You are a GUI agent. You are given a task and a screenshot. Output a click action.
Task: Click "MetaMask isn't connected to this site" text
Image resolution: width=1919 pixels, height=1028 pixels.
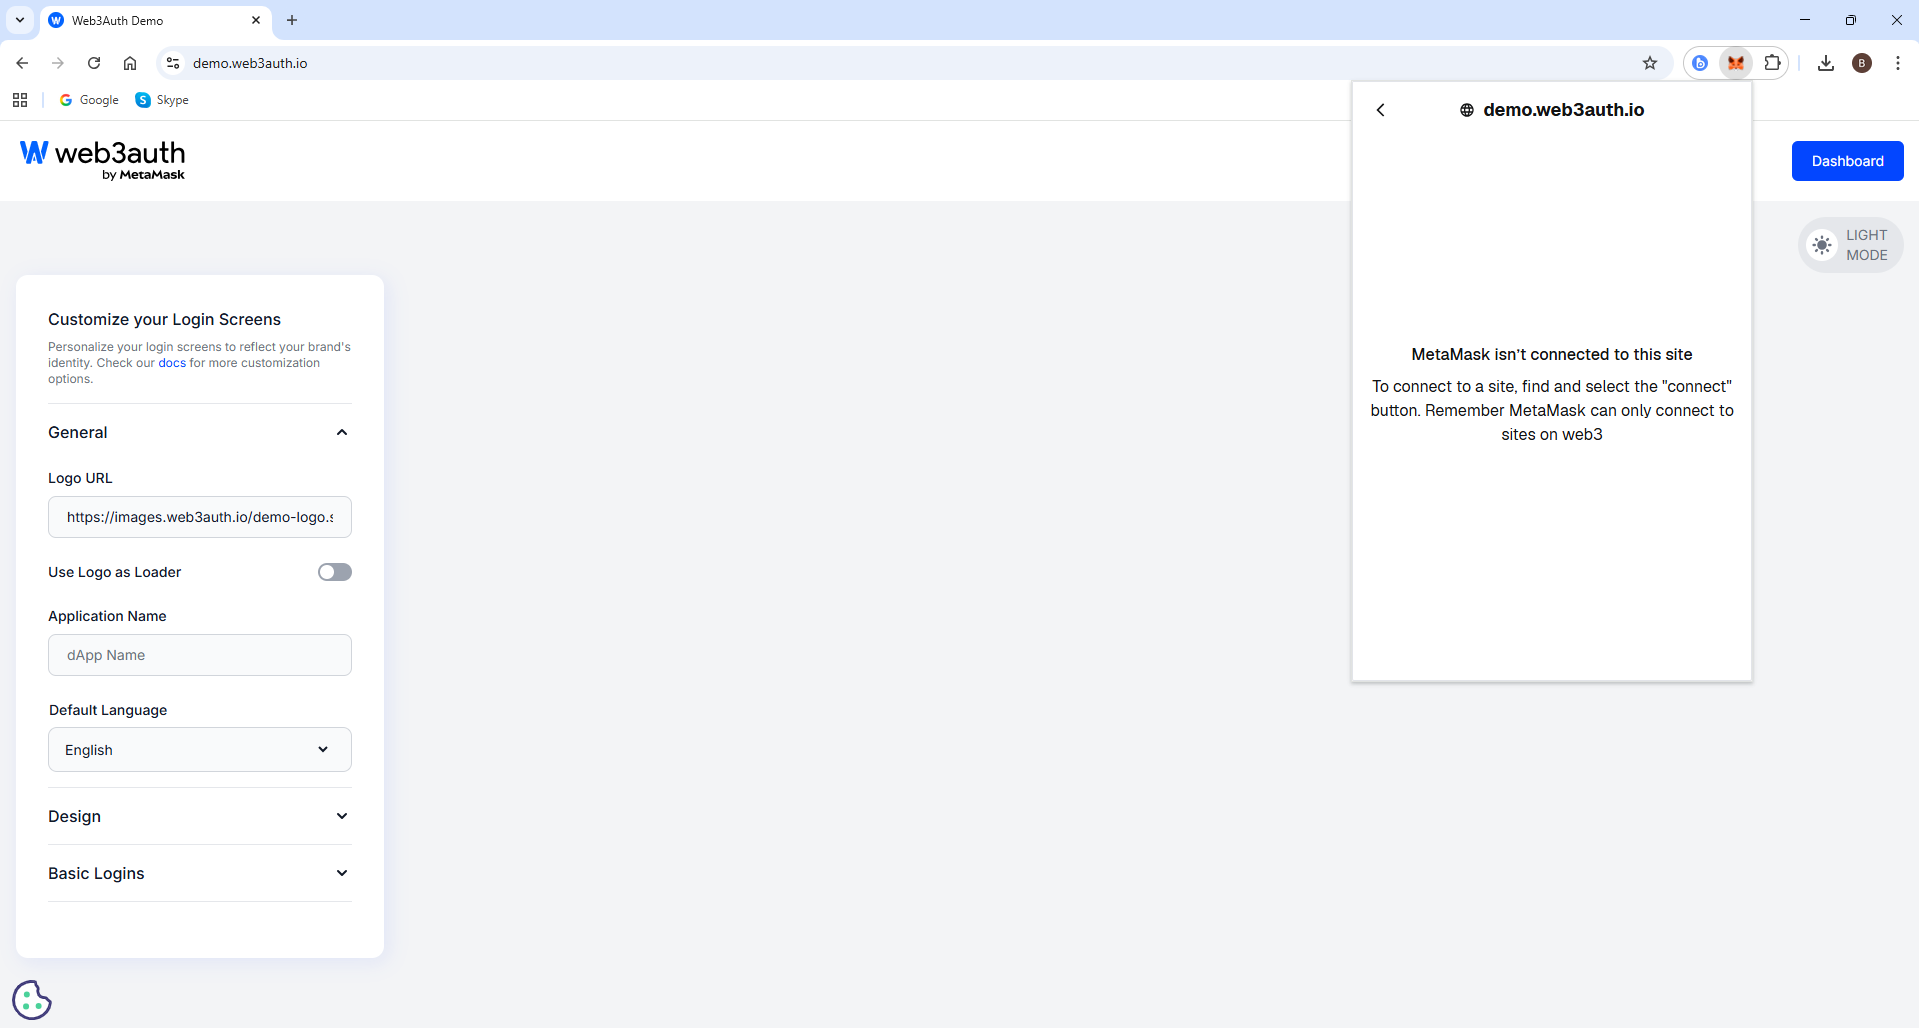[1552, 354]
